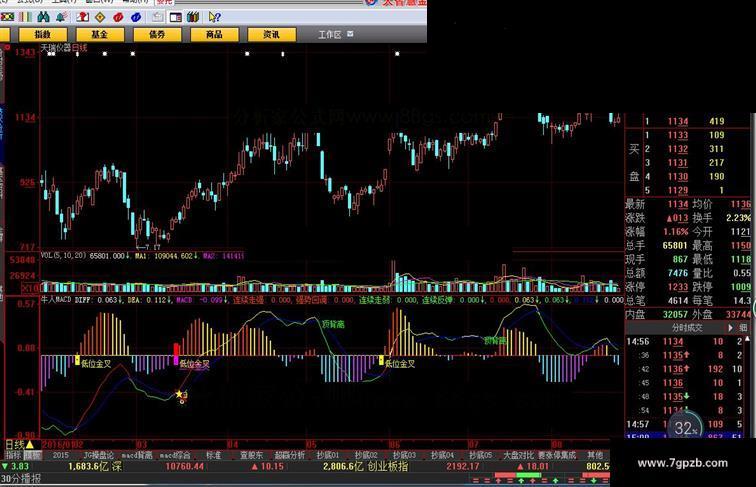Select the 抄底04 indicator tab
Screen dimensions: 756x487
442,455
